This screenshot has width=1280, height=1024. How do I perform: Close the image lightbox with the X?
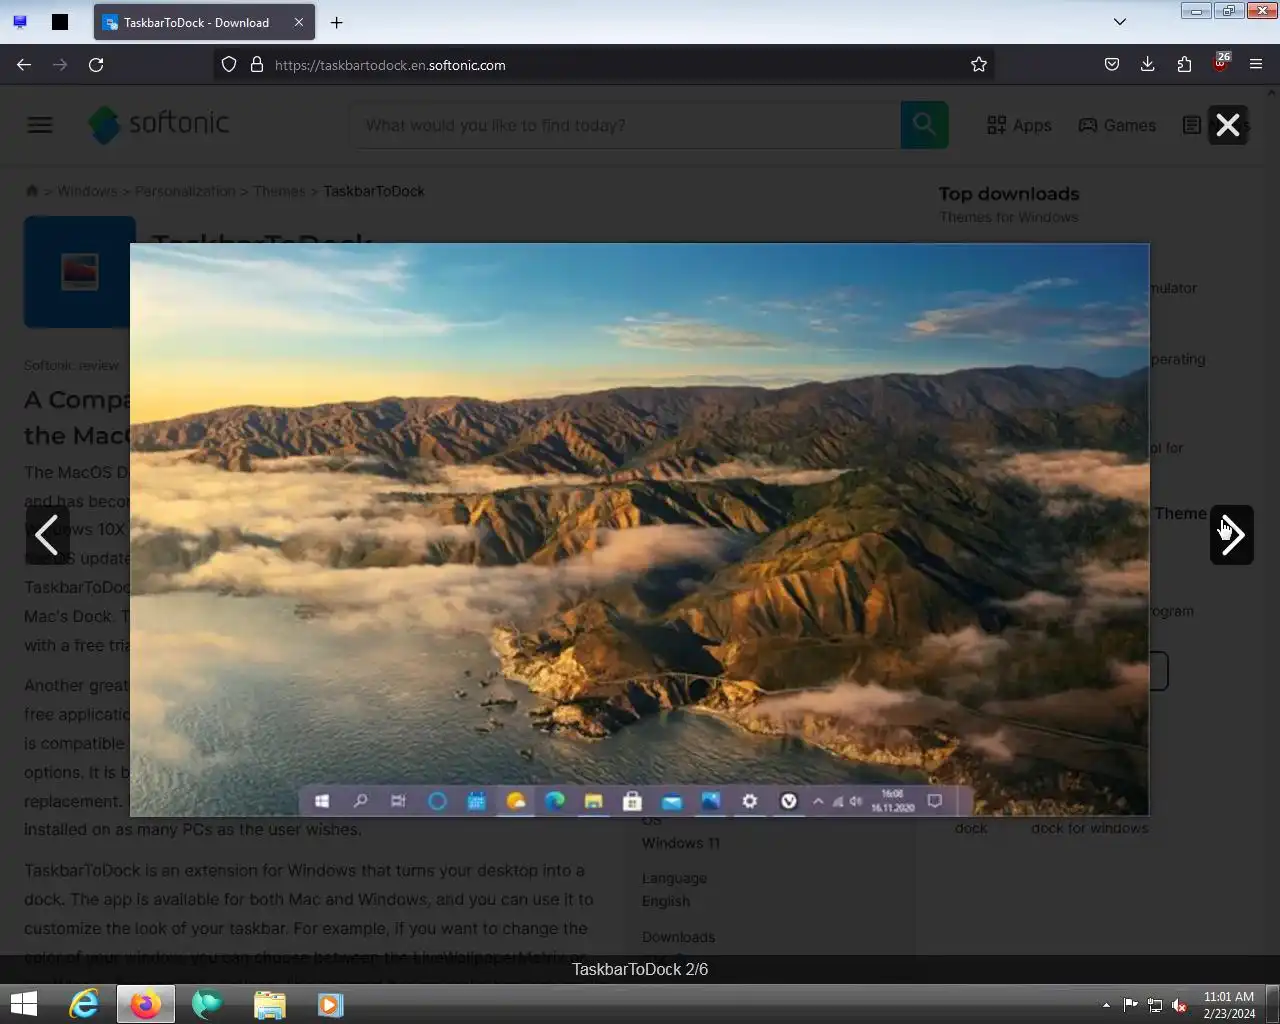tap(1228, 125)
